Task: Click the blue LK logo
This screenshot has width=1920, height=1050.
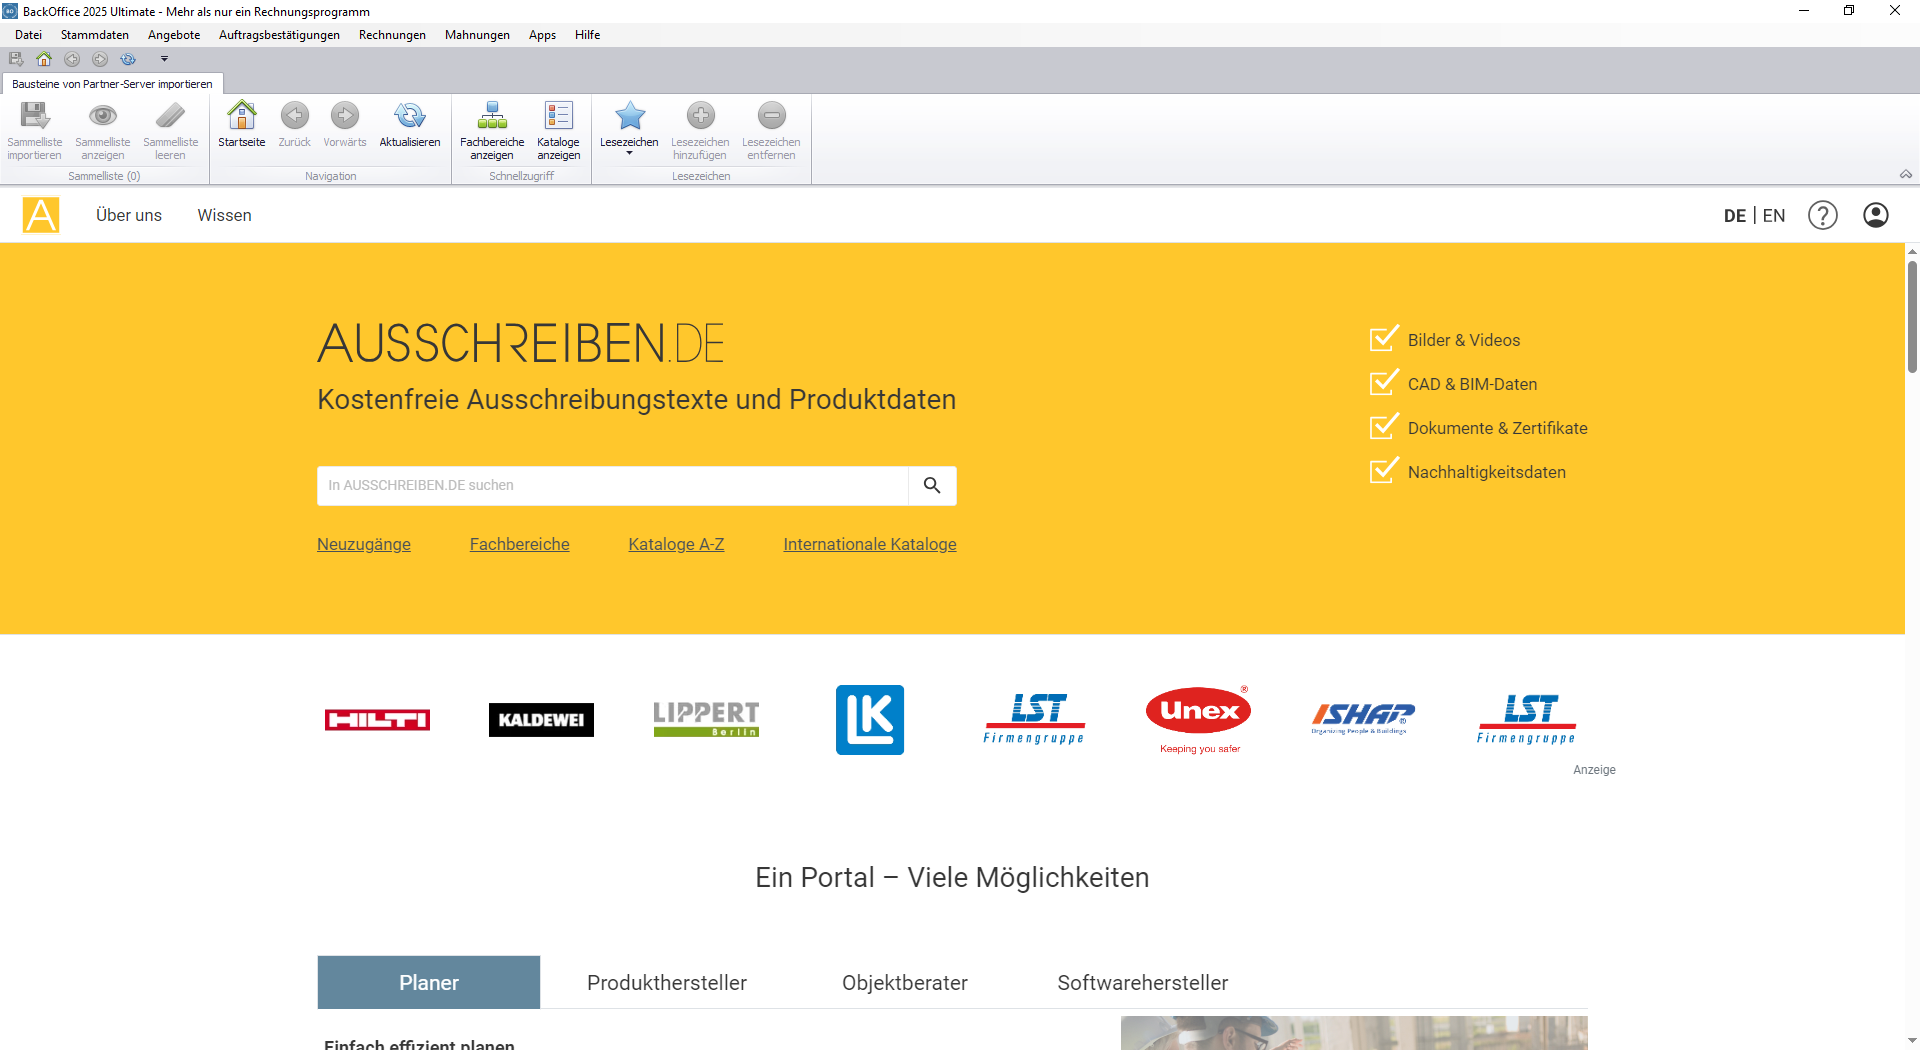Action: point(870,720)
